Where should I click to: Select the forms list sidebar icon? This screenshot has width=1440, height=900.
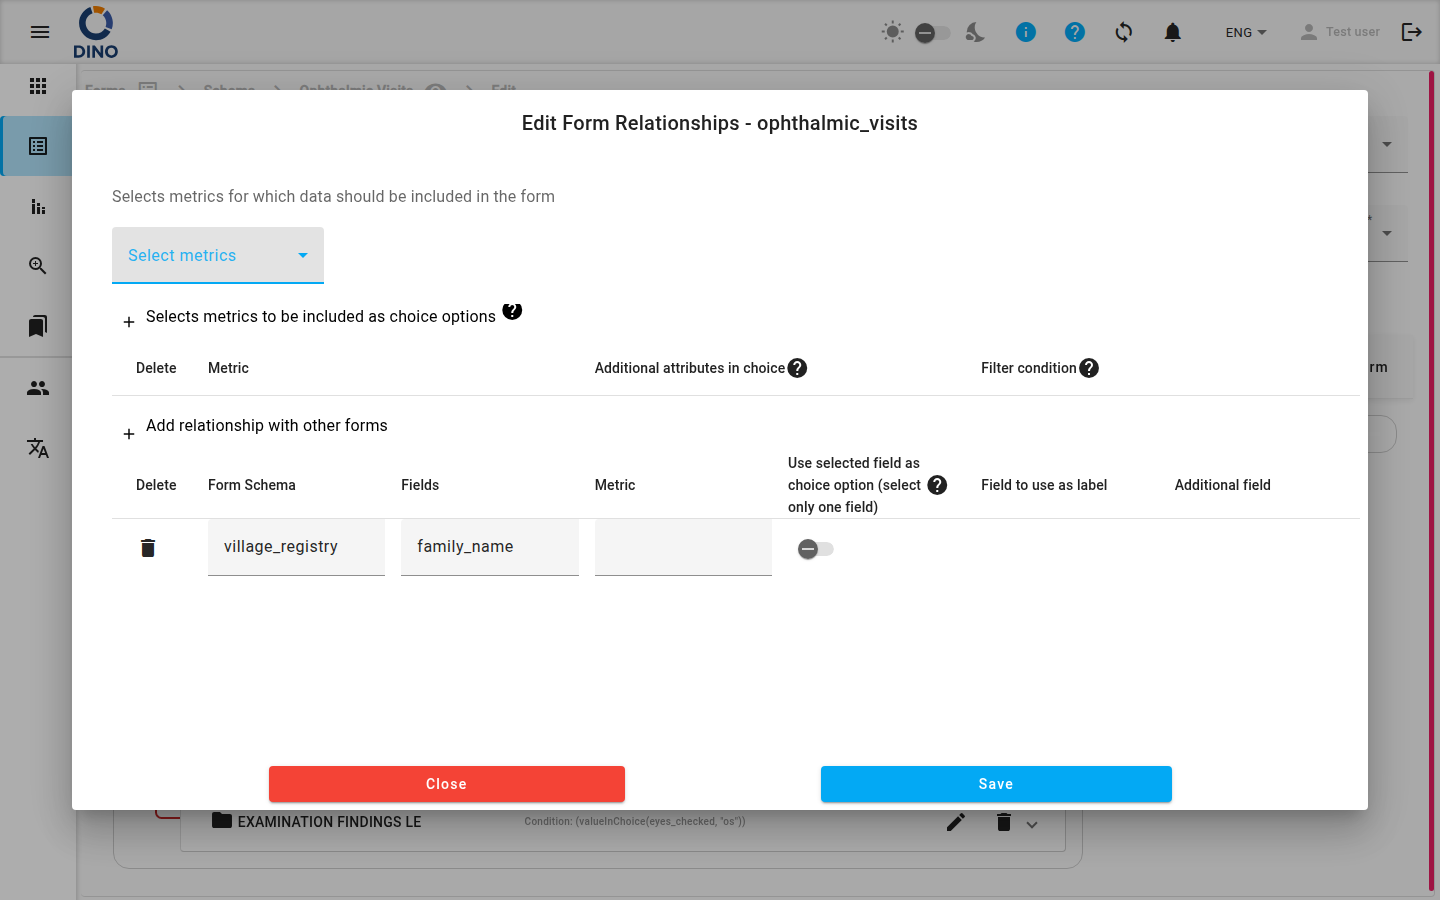point(38,146)
